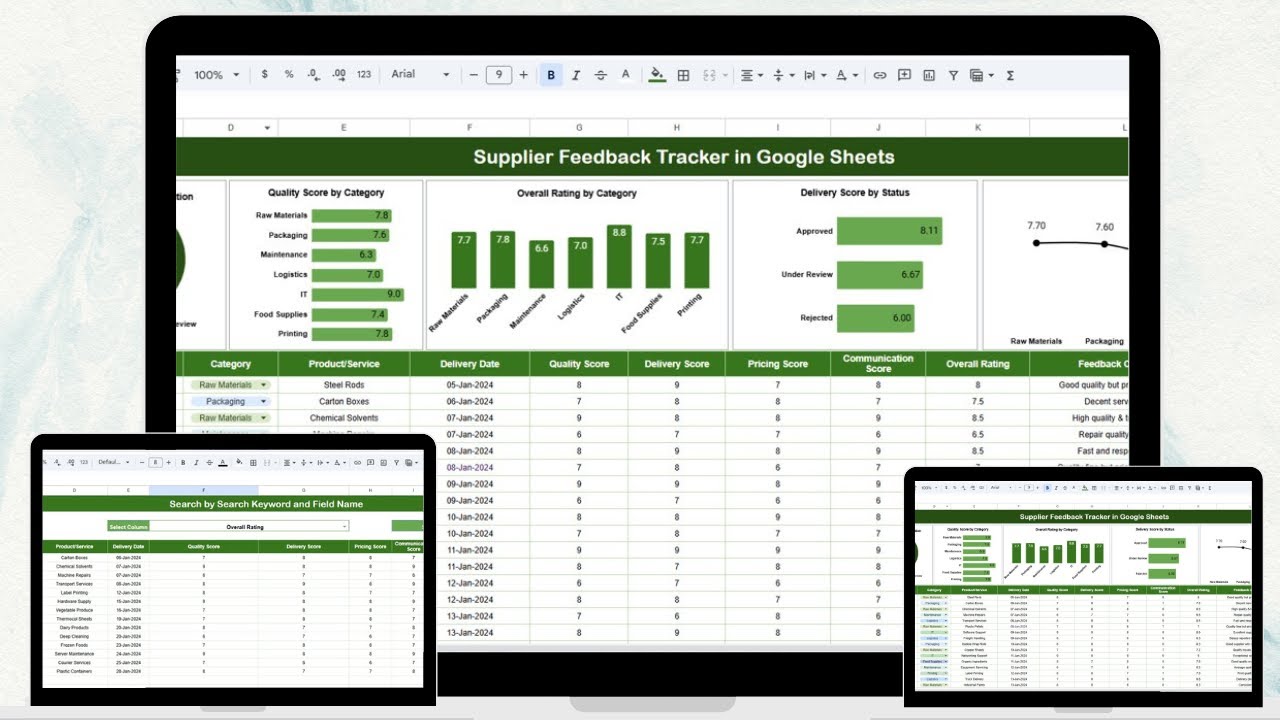Click the Quality Score by Category chart
The height and width of the screenshot is (720, 1280).
coord(325,264)
